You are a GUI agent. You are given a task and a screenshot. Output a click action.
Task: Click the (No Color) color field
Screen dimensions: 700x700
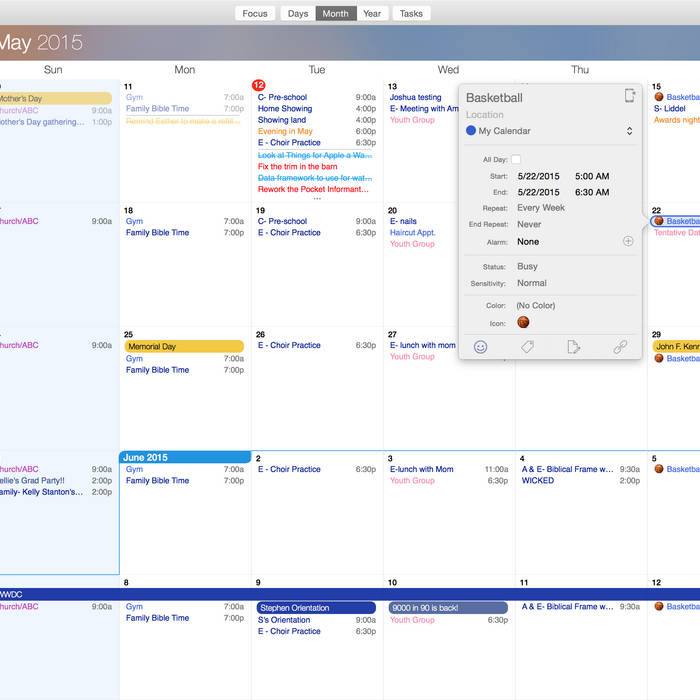[x=536, y=306]
